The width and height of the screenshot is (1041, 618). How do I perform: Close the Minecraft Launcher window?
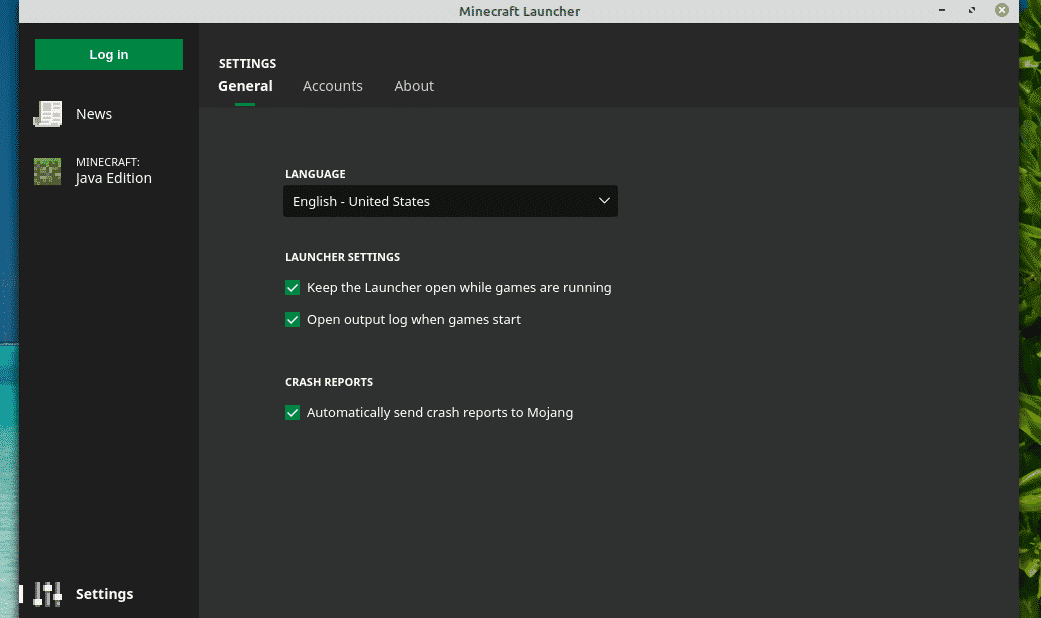1001,10
